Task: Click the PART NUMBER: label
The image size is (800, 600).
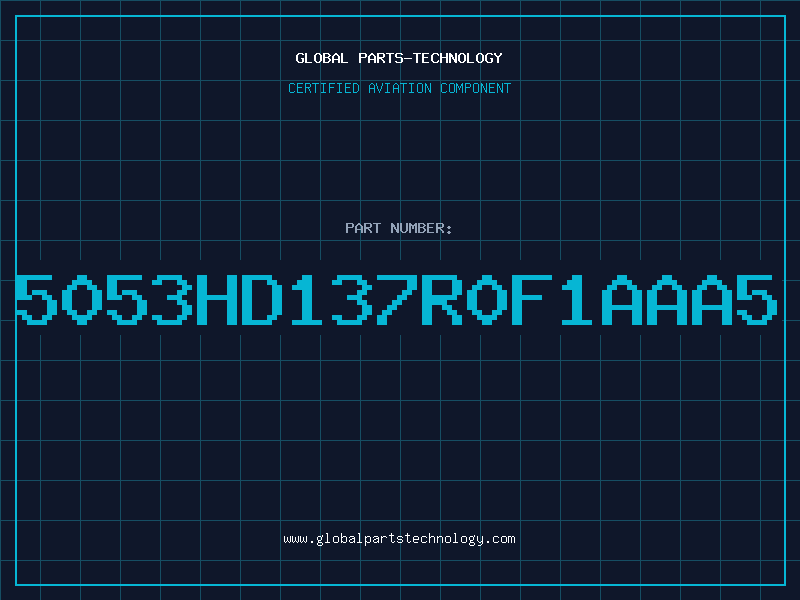Action: (x=398, y=228)
